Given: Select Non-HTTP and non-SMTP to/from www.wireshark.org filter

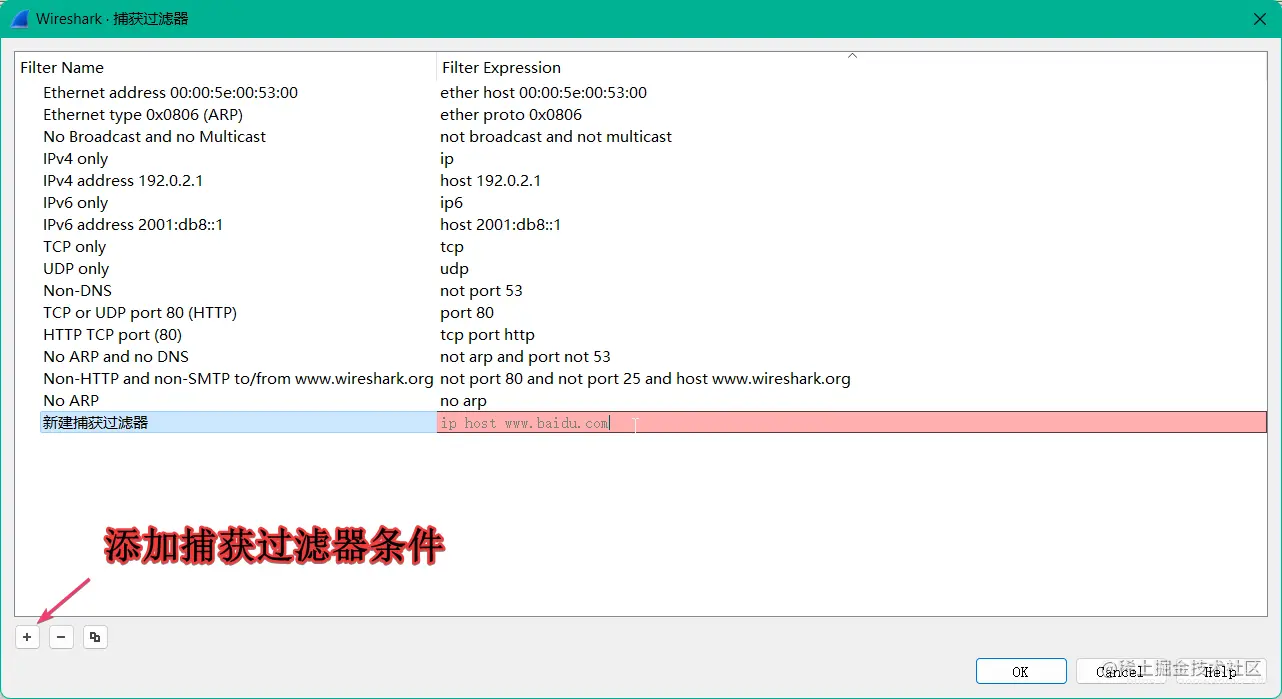Looking at the screenshot, I should click(238, 379).
